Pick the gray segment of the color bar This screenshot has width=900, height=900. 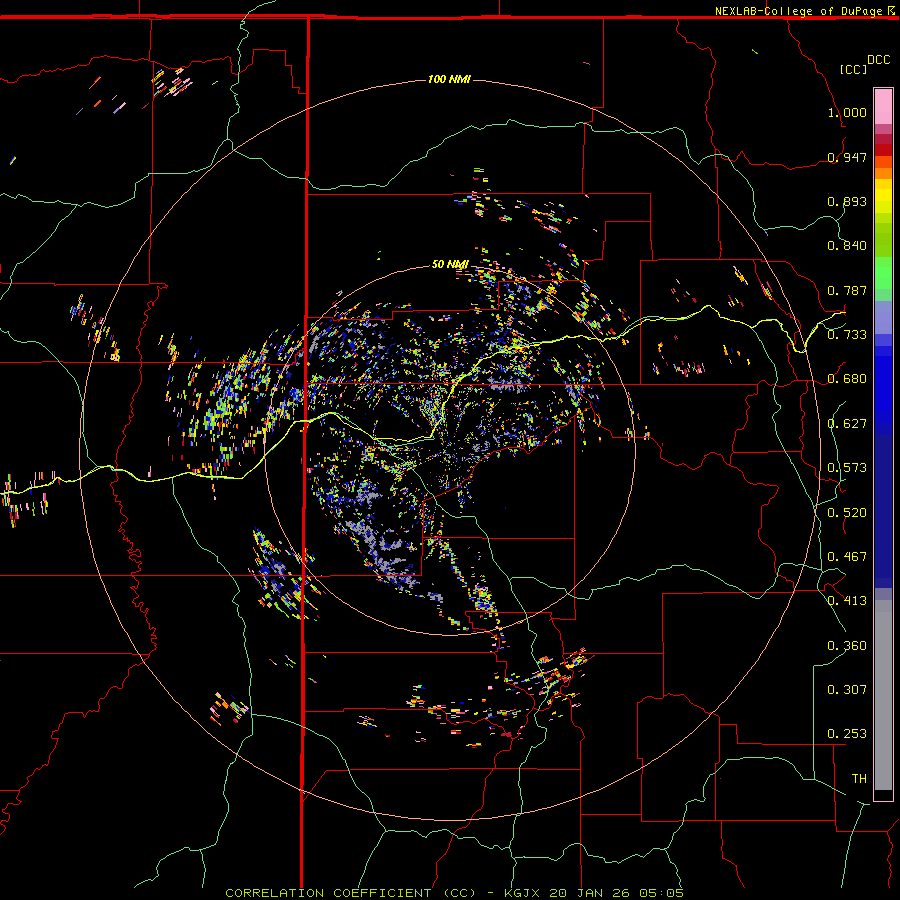pos(883,695)
